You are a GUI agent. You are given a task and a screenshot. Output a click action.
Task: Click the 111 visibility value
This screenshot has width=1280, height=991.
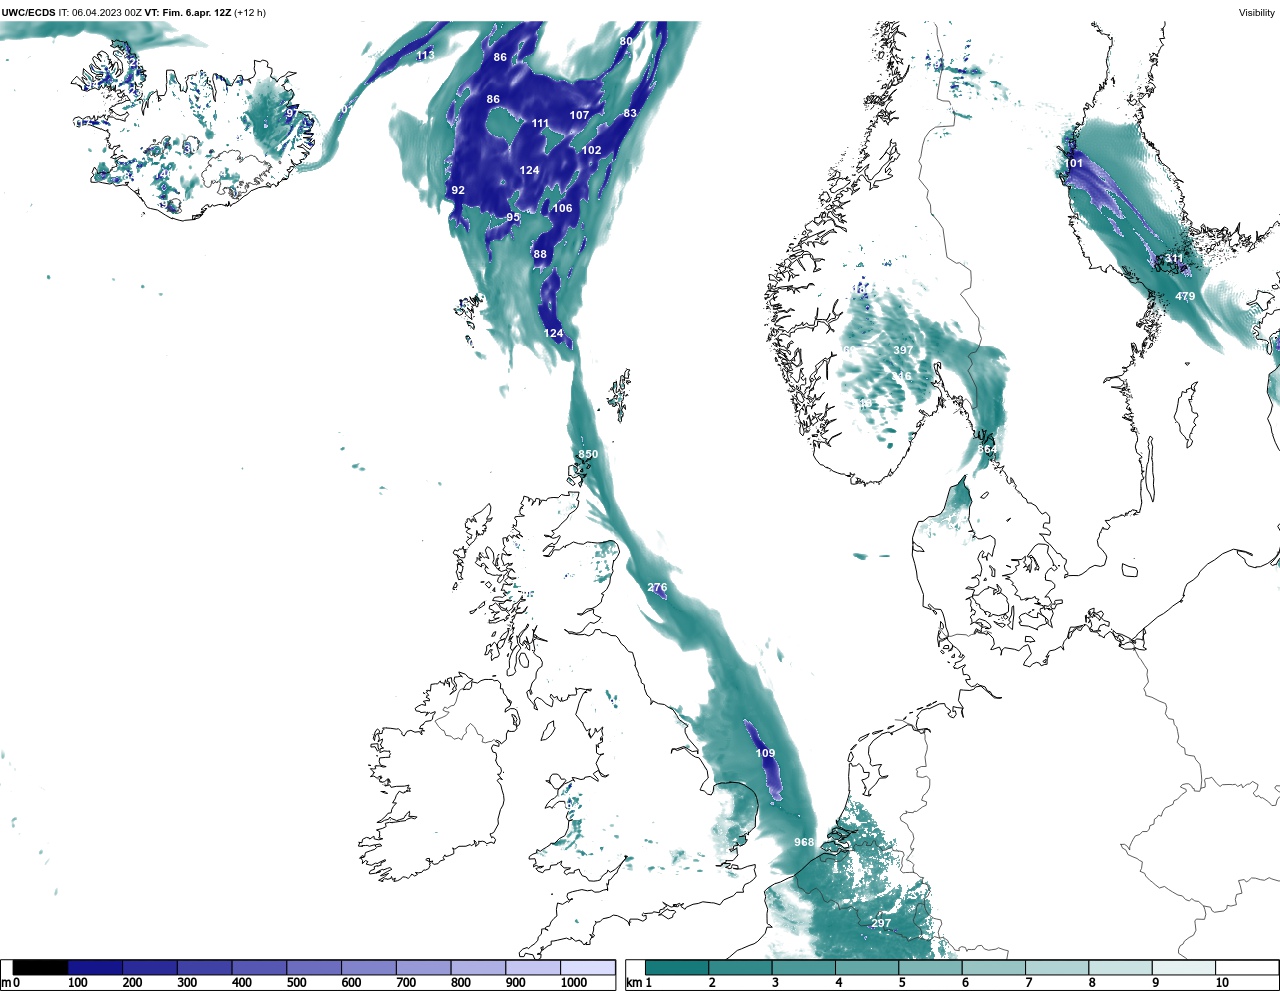540,124
